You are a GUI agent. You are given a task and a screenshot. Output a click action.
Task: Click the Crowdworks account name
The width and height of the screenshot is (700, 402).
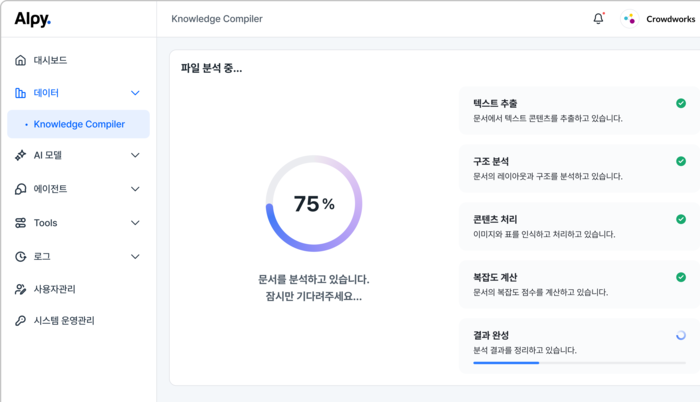pos(671,19)
